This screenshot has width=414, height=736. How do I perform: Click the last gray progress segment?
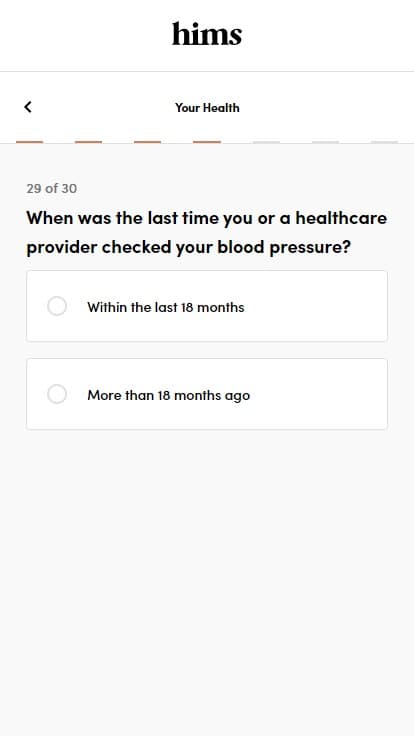pos(384,142)
